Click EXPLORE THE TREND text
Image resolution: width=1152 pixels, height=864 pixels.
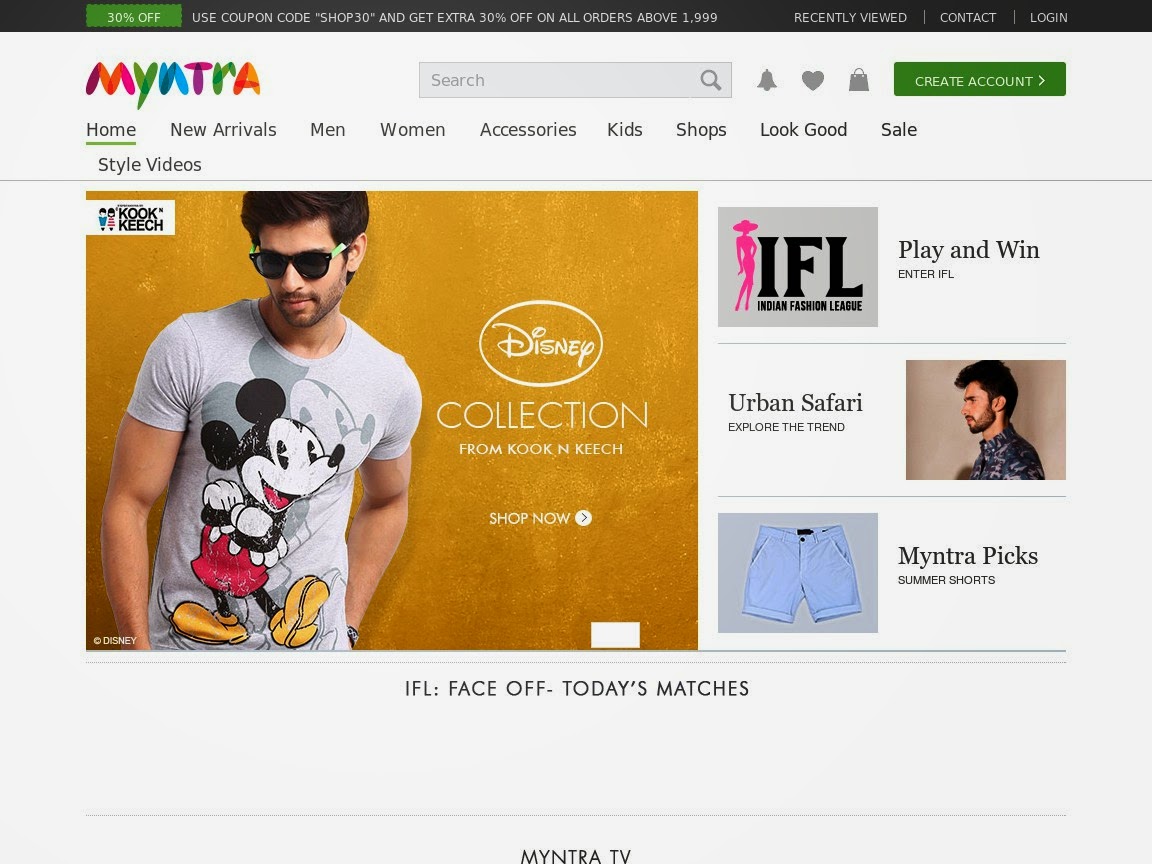[786, 427]
